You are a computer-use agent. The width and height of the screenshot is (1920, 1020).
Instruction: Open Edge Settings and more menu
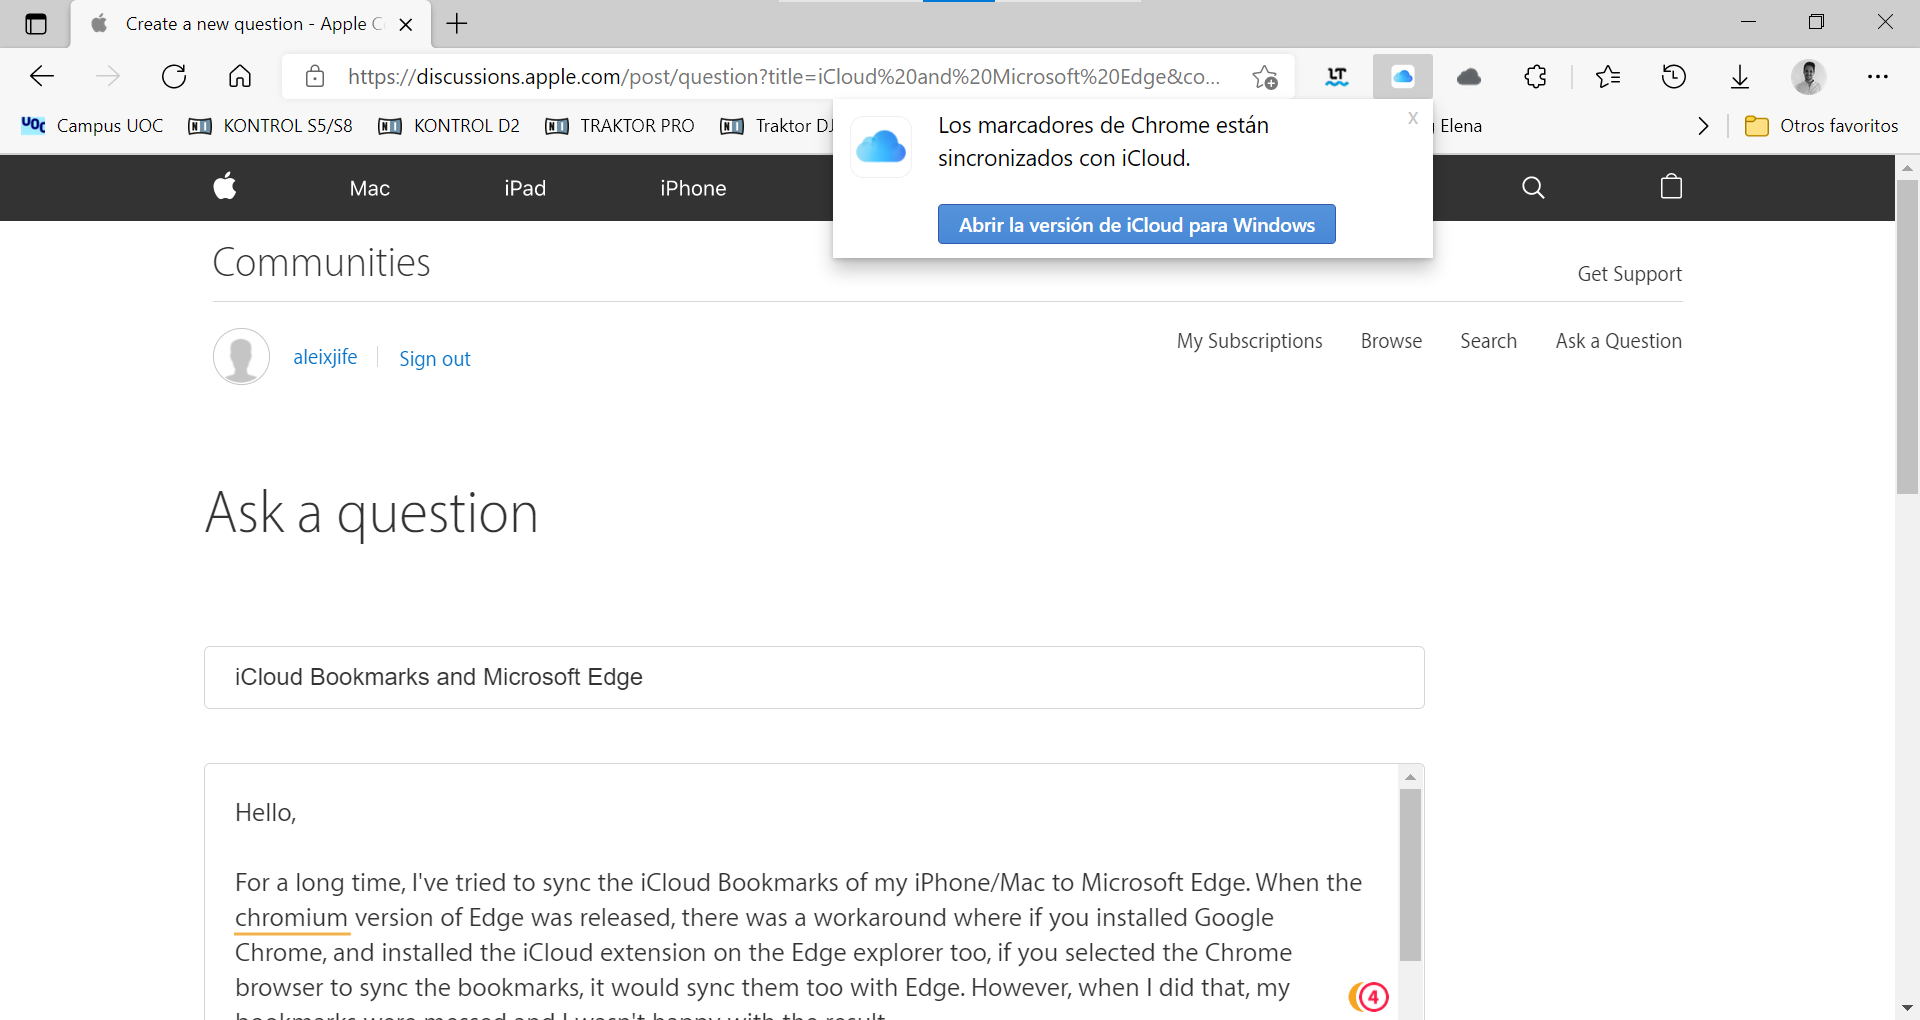pyautogui.click(x=1878, y=77)
